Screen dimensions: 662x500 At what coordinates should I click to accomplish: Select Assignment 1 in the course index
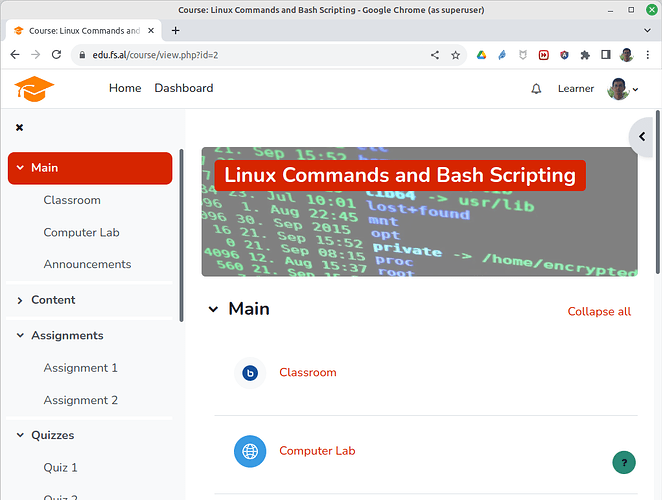click(80, 368)
